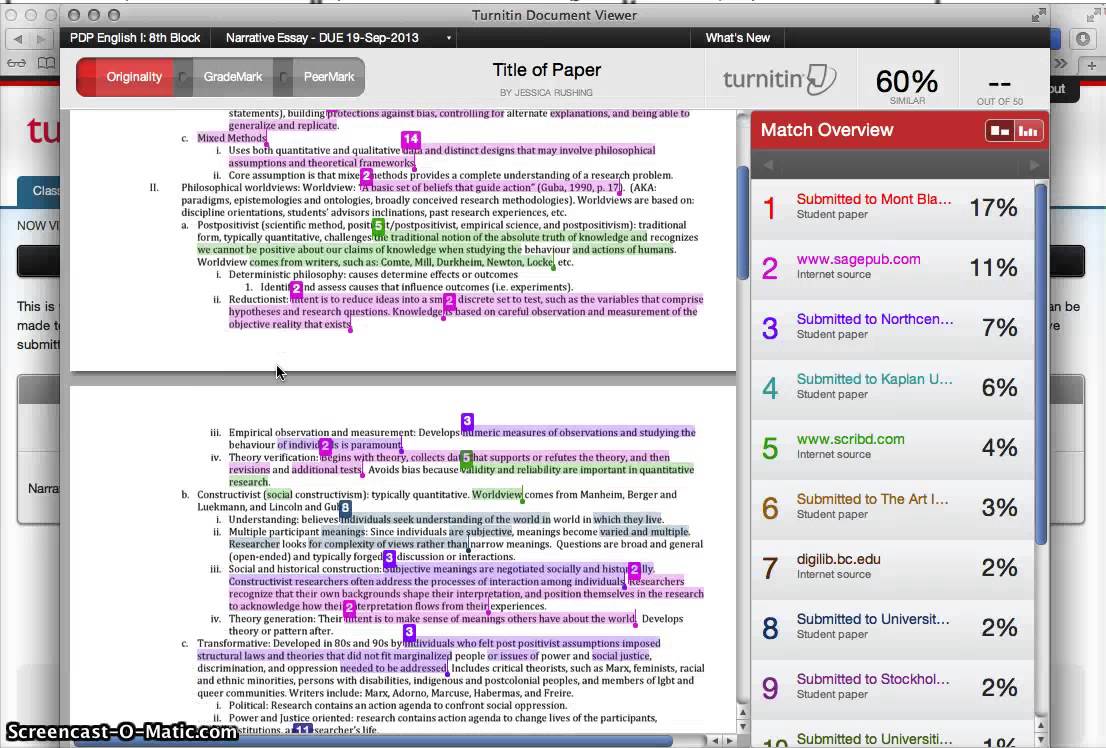The image size is (1106, 748).
Task: Click the turnitin logo in header
Action: point(779,80)
